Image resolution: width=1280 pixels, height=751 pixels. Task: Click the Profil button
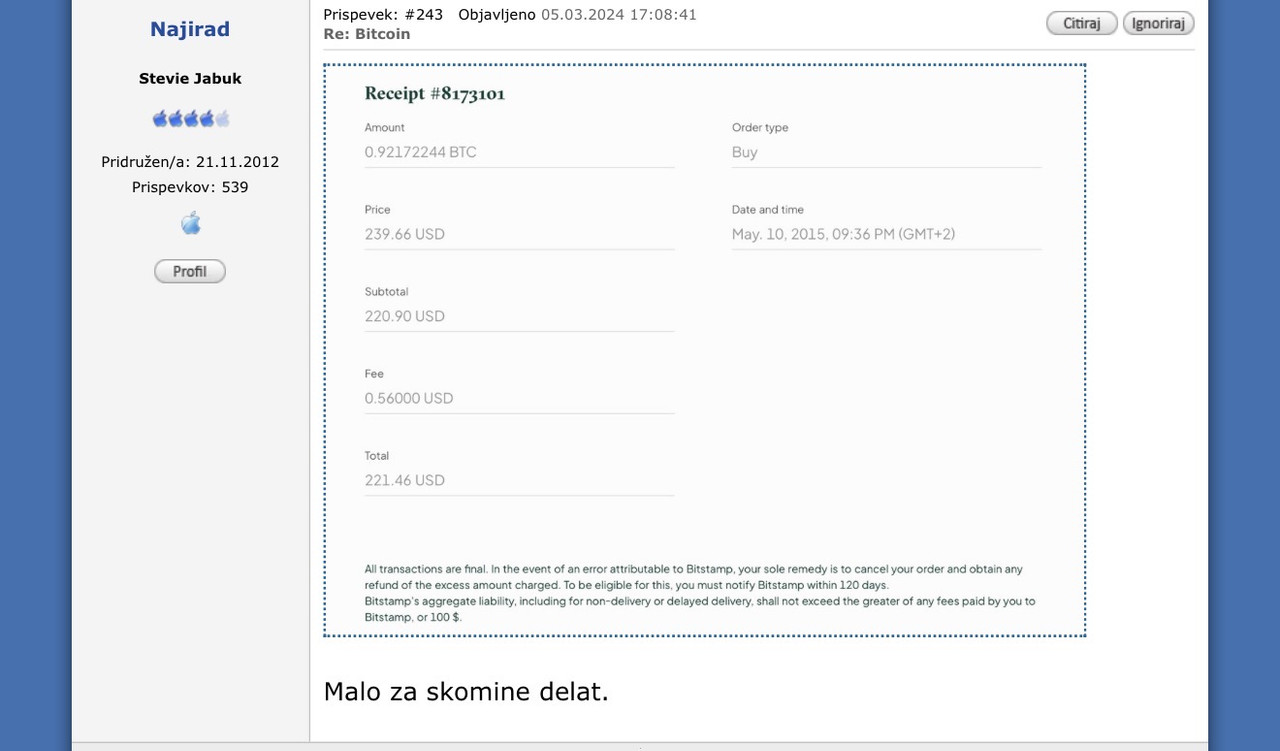(190, 271)
